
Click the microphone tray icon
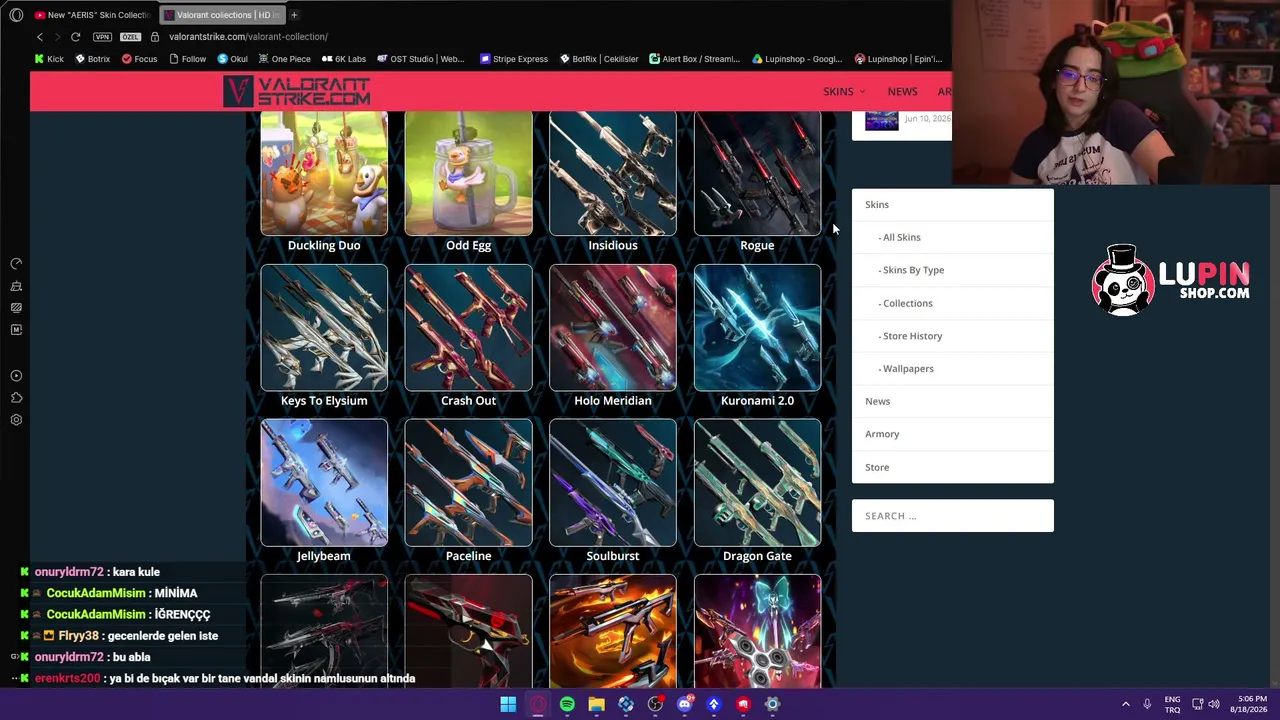[x=1147, y=704]
